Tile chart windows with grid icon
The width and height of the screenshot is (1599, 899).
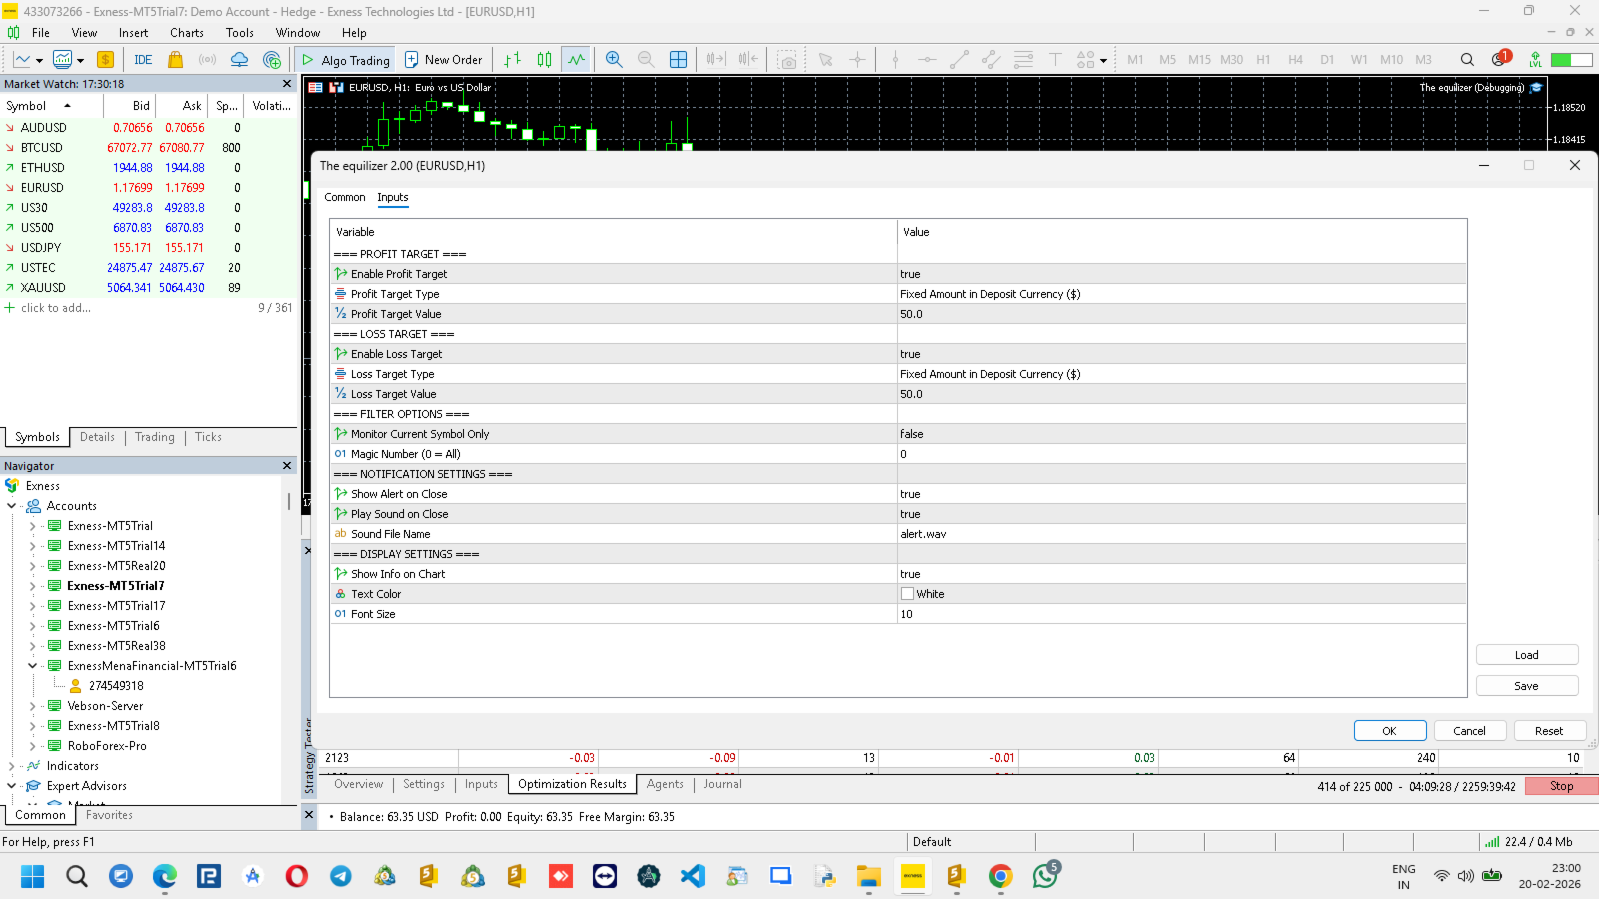point(678,60)
